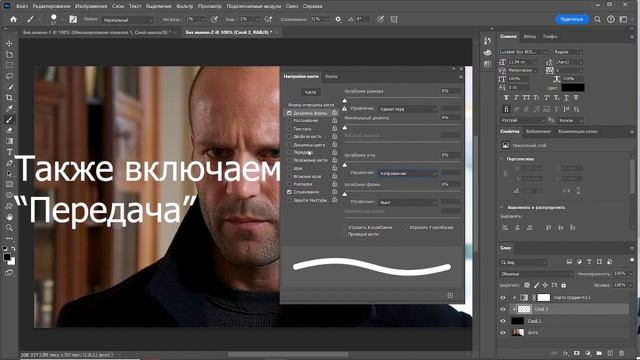Click the Кисти button in brush settings
640x360 pixels.
[311, 92]
